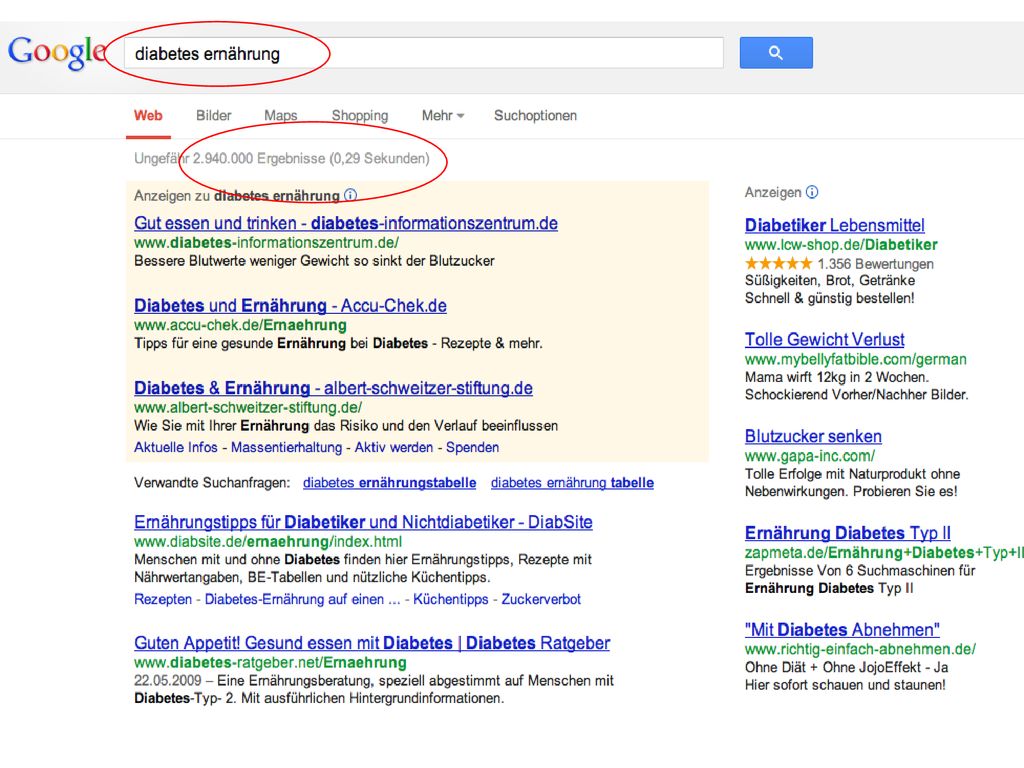Screen dimensions: 1024x768
Task: Click the search box containing 'diabetes ernährung'
Action: (424, 54)
